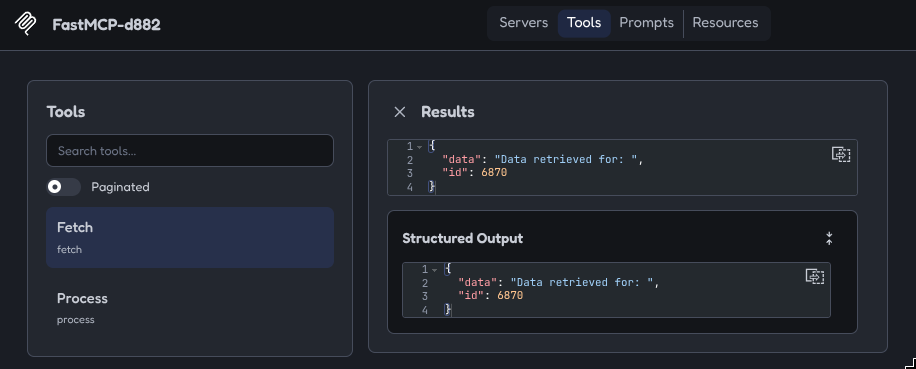The height and width of the screenshot is (369, 916).
Task: Click the Results heading
Action: tap(447, 112)
